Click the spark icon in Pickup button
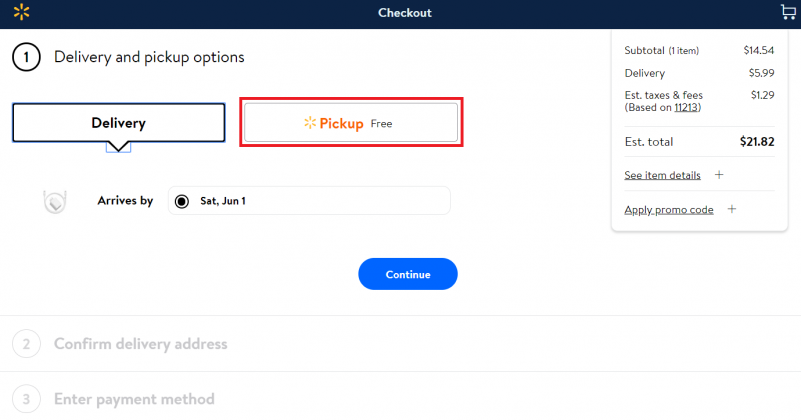This screenshot has height=420, width=801. click(x=310, y=123)
